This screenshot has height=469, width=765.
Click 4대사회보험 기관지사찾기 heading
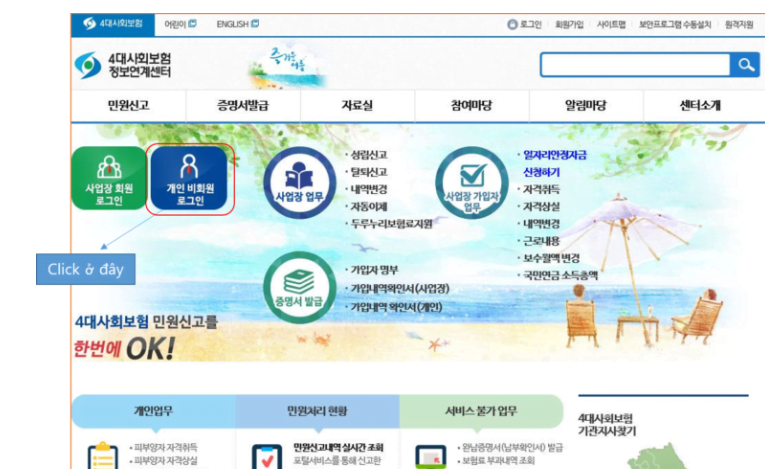tap(606, 425)
